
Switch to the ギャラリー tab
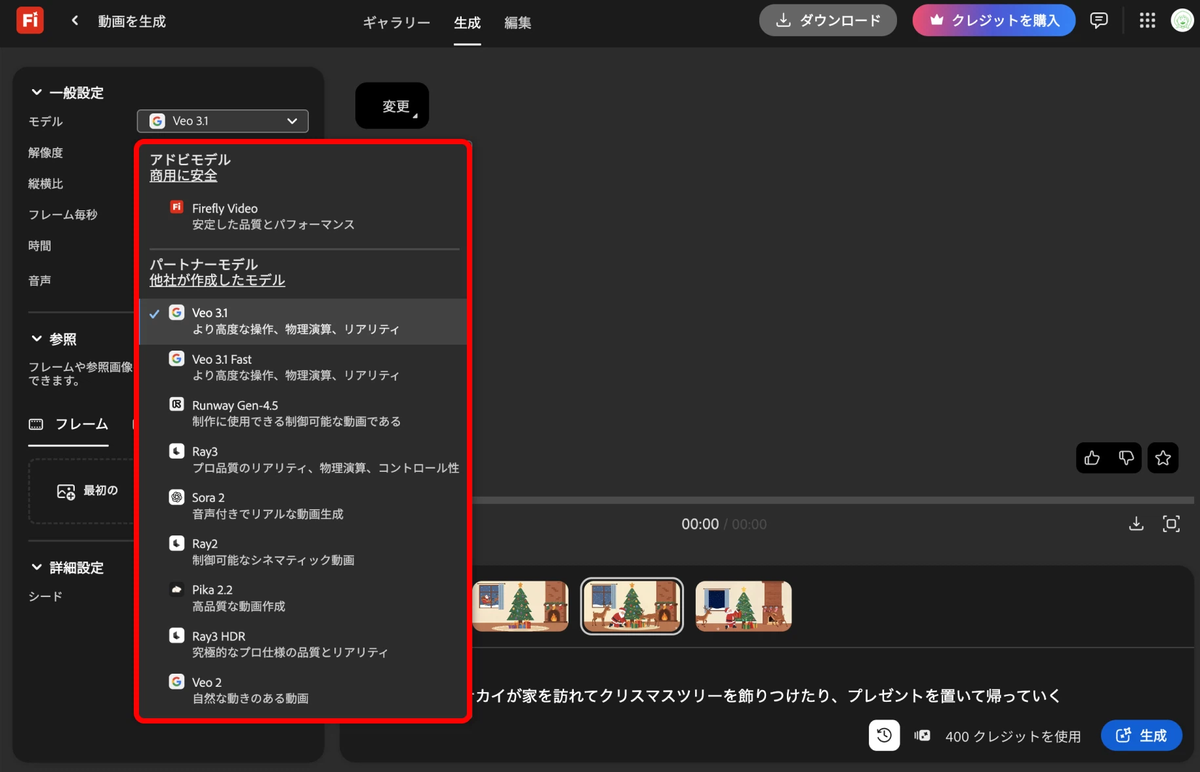(397, 22)
